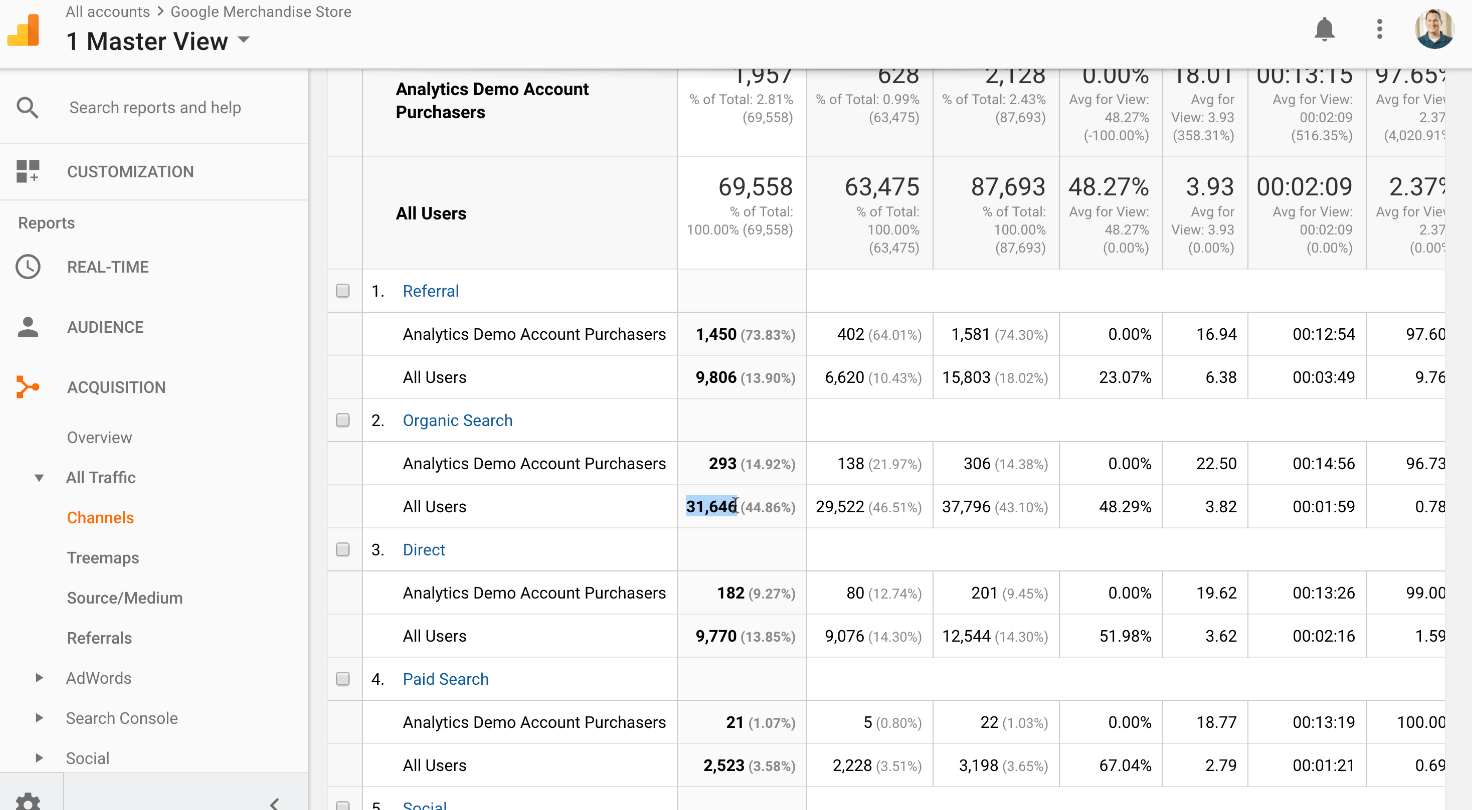Click the 22.50 pages per session cell

1217,464
